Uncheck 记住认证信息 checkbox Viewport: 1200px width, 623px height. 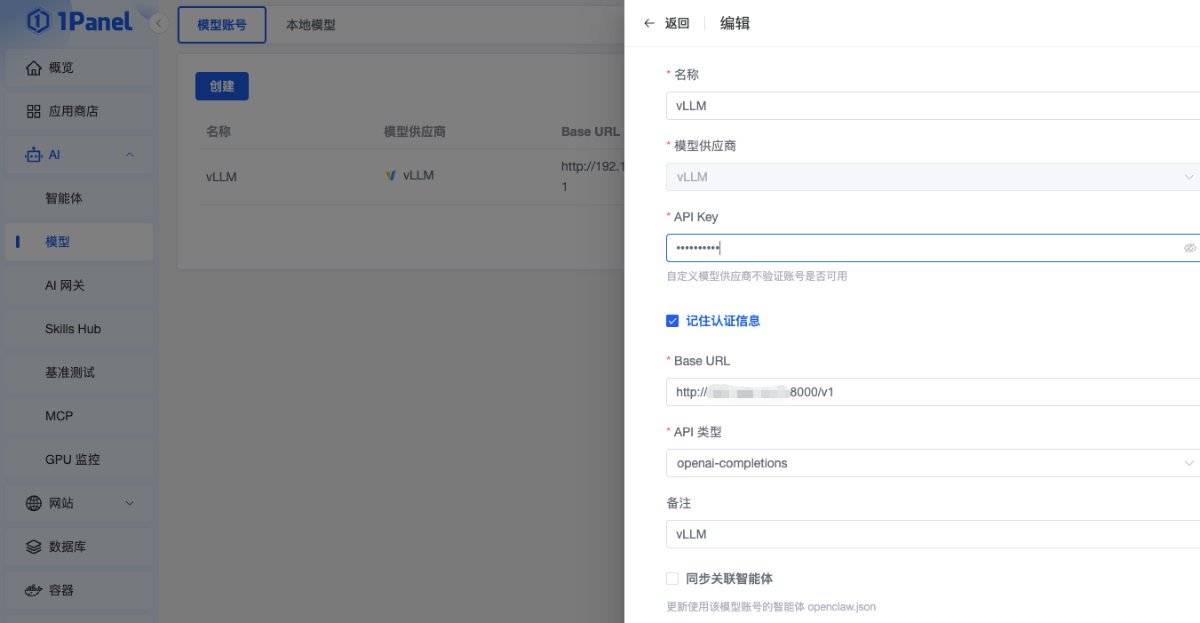click(672, 321)
